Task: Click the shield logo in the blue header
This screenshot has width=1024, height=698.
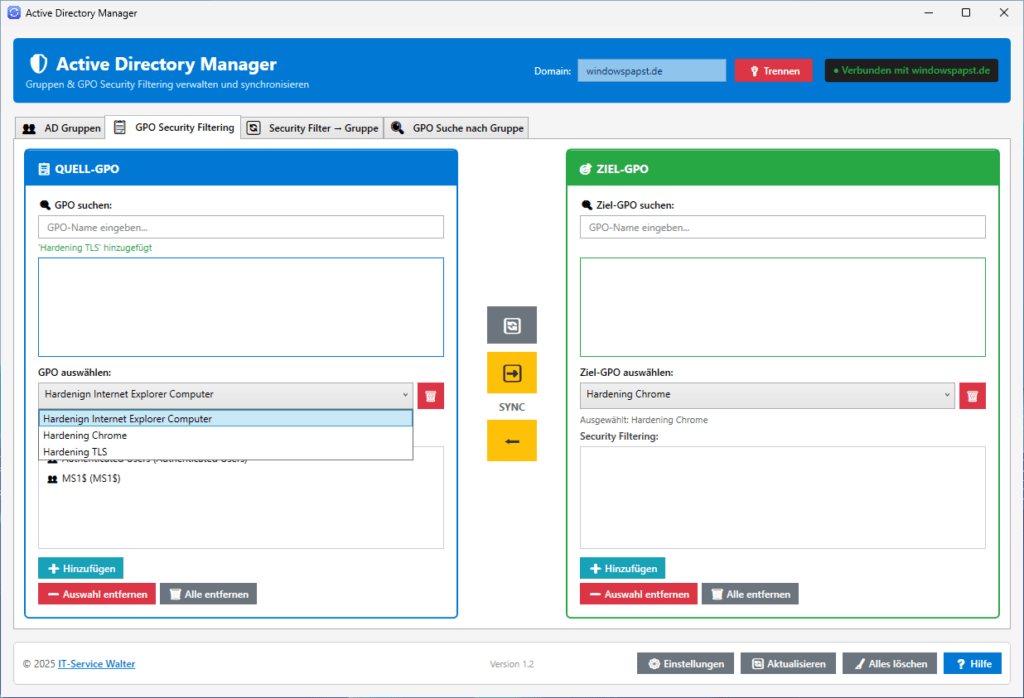Action: [40, 64]
